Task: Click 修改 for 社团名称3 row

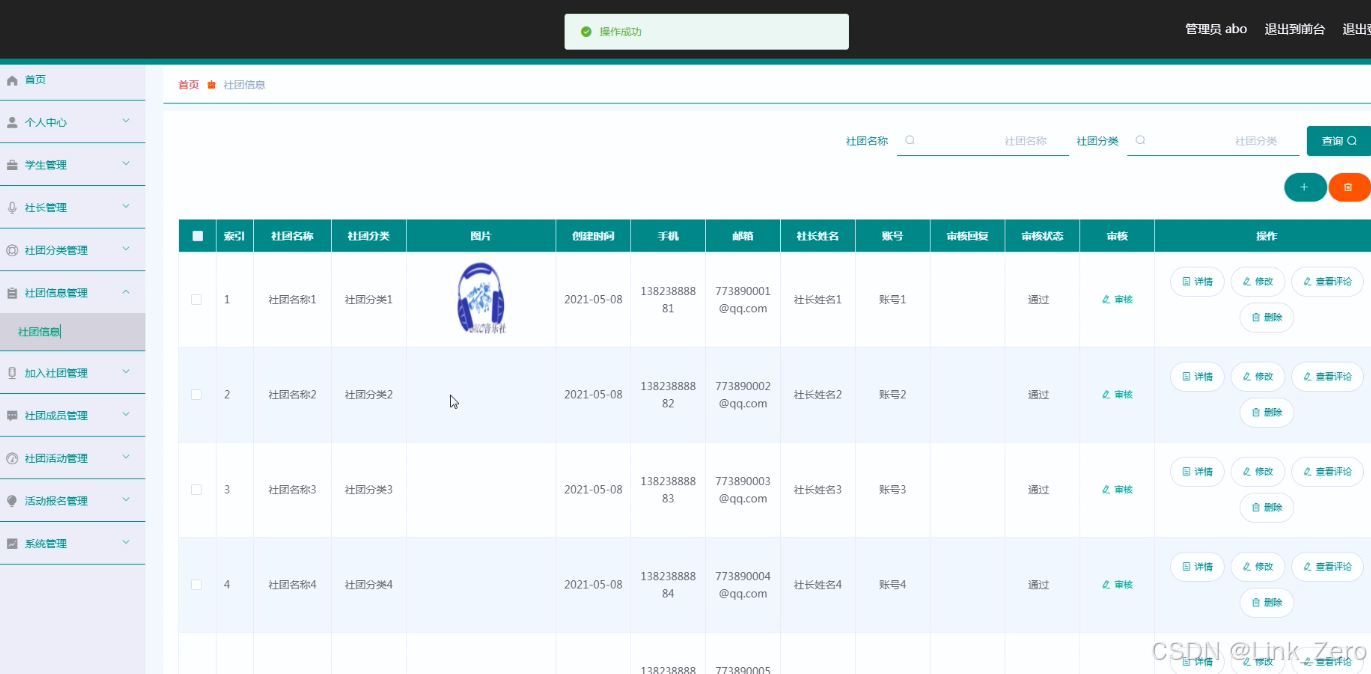Action: [1258, 472]
